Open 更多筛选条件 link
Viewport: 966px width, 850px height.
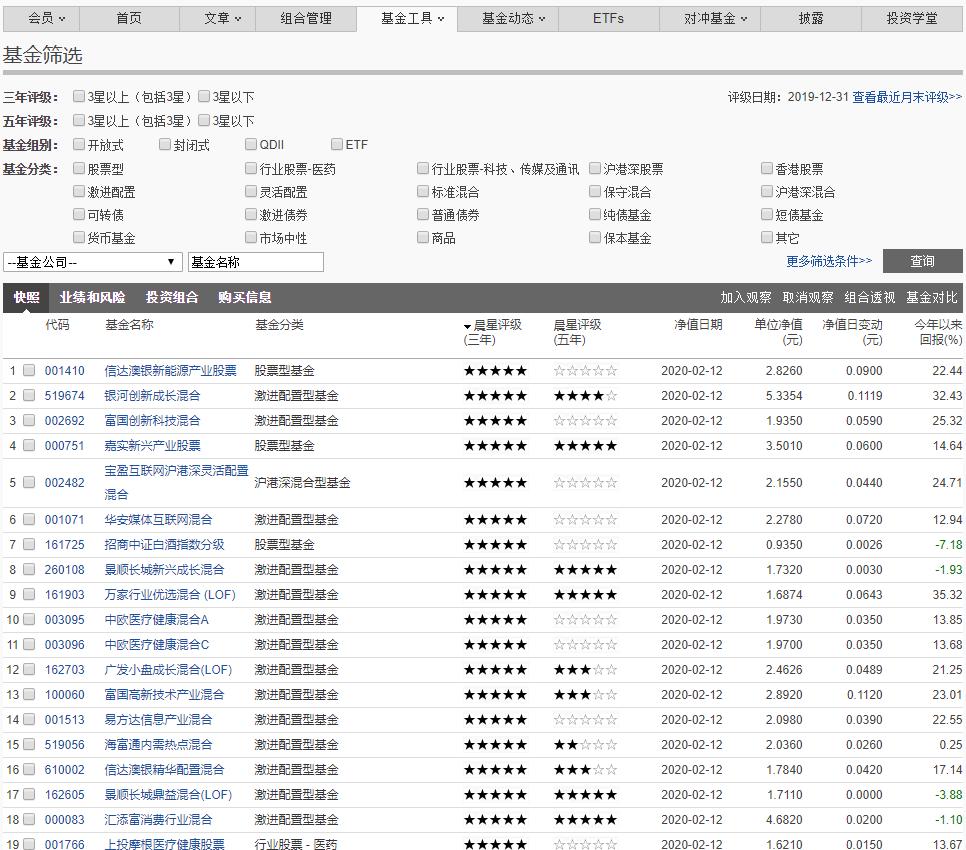pyautogui.click(x=829, y=261)
